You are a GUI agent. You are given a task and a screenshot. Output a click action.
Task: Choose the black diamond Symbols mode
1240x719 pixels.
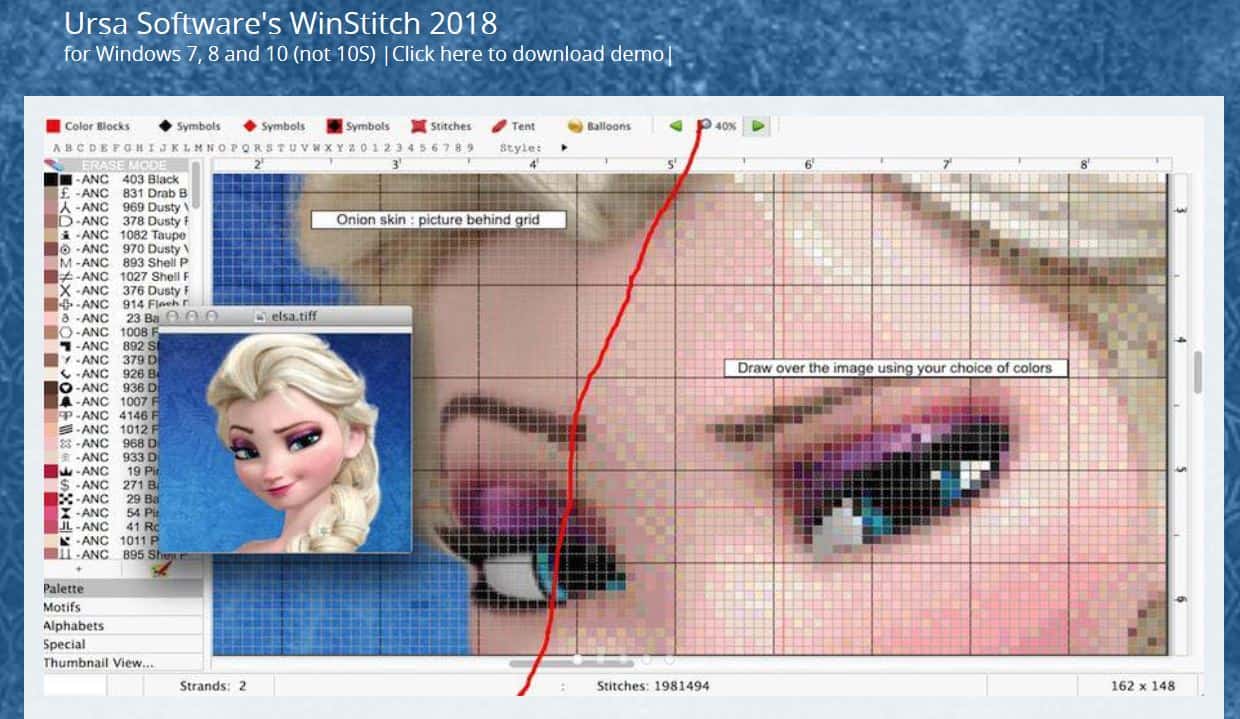pos(189,126)
